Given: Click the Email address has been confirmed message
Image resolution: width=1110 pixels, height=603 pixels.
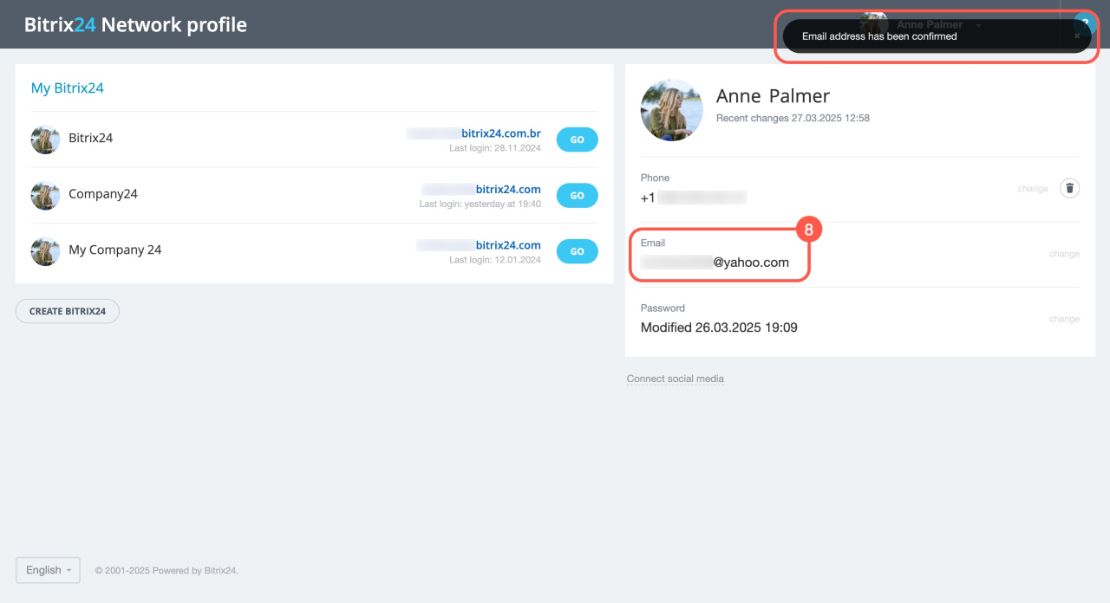Looking at the screenshot, I should (879, 36).
